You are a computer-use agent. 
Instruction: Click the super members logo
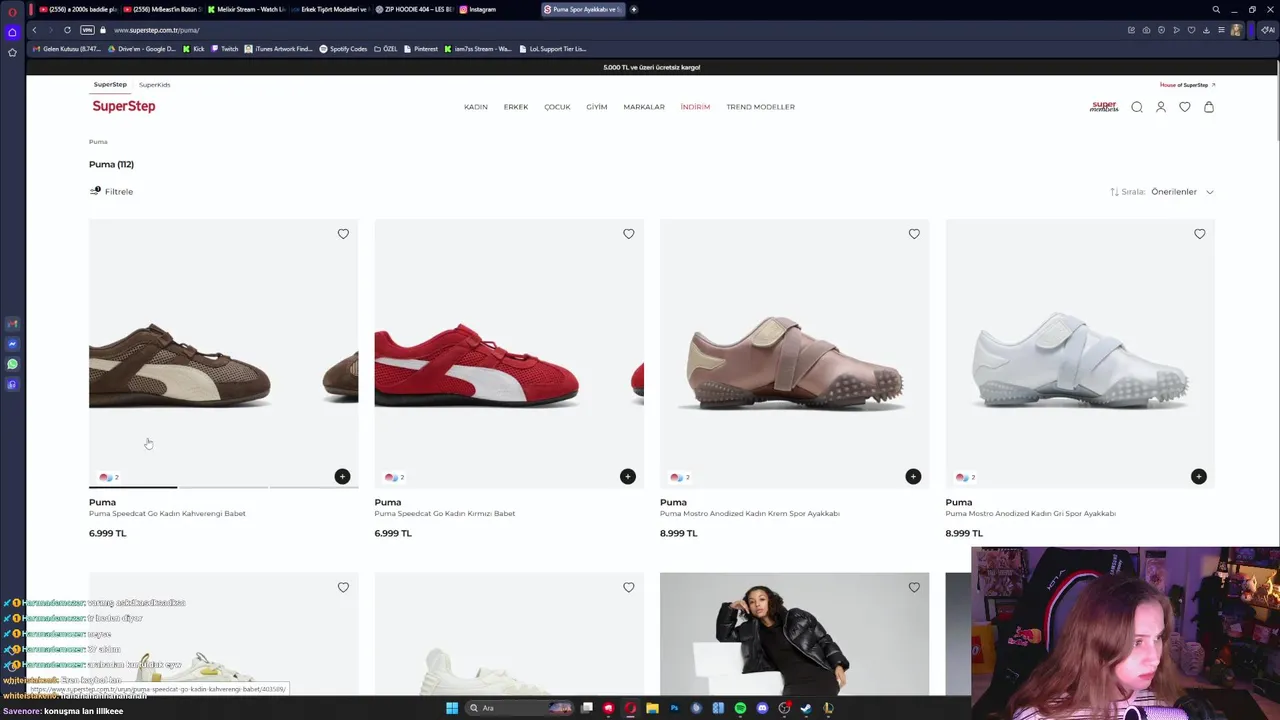(x=1104, y=106)
